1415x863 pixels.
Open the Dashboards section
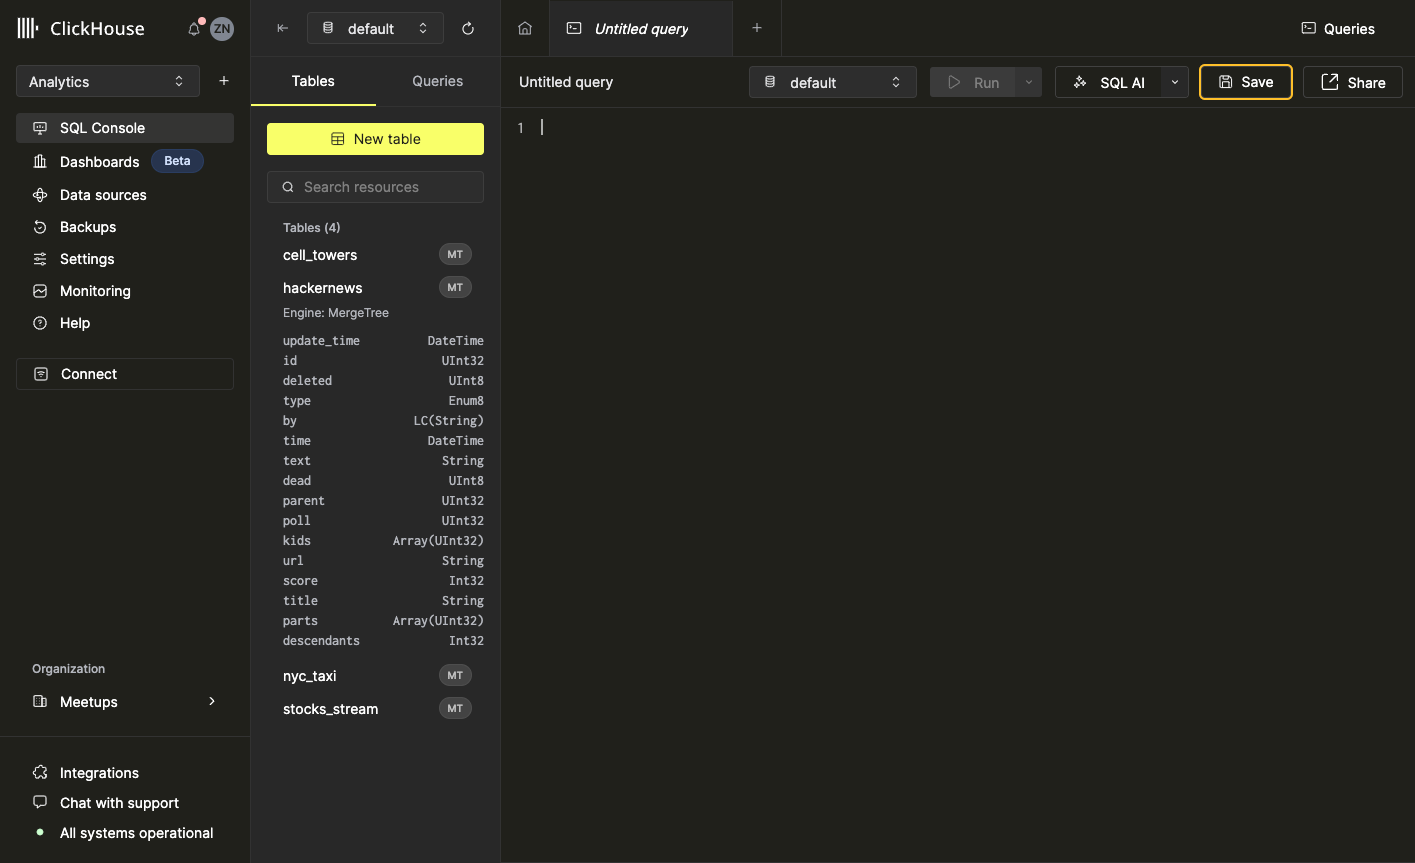click(x=98, y=161)
